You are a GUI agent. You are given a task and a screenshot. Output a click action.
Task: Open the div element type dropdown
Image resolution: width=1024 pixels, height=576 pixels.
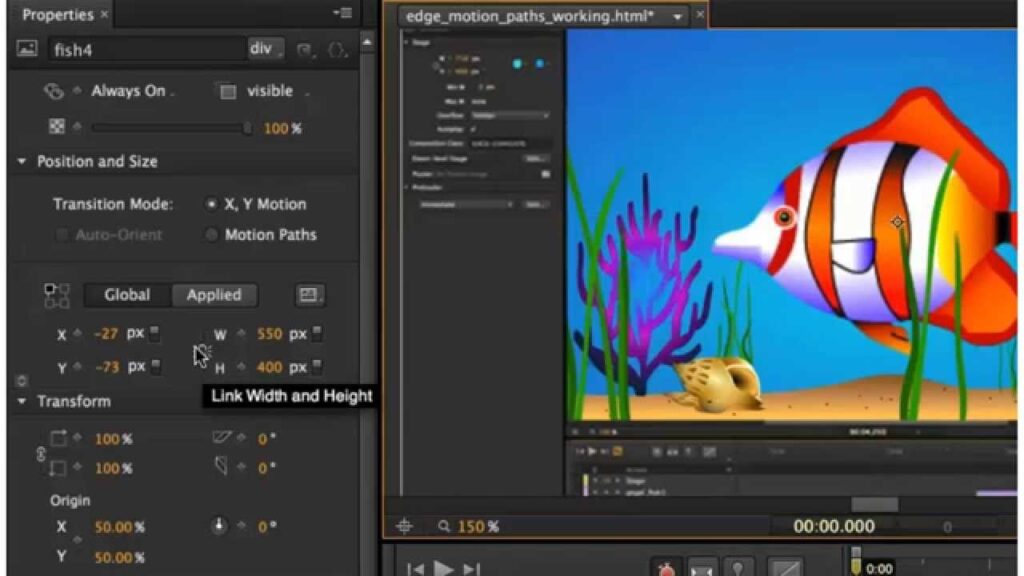point(265,49)
